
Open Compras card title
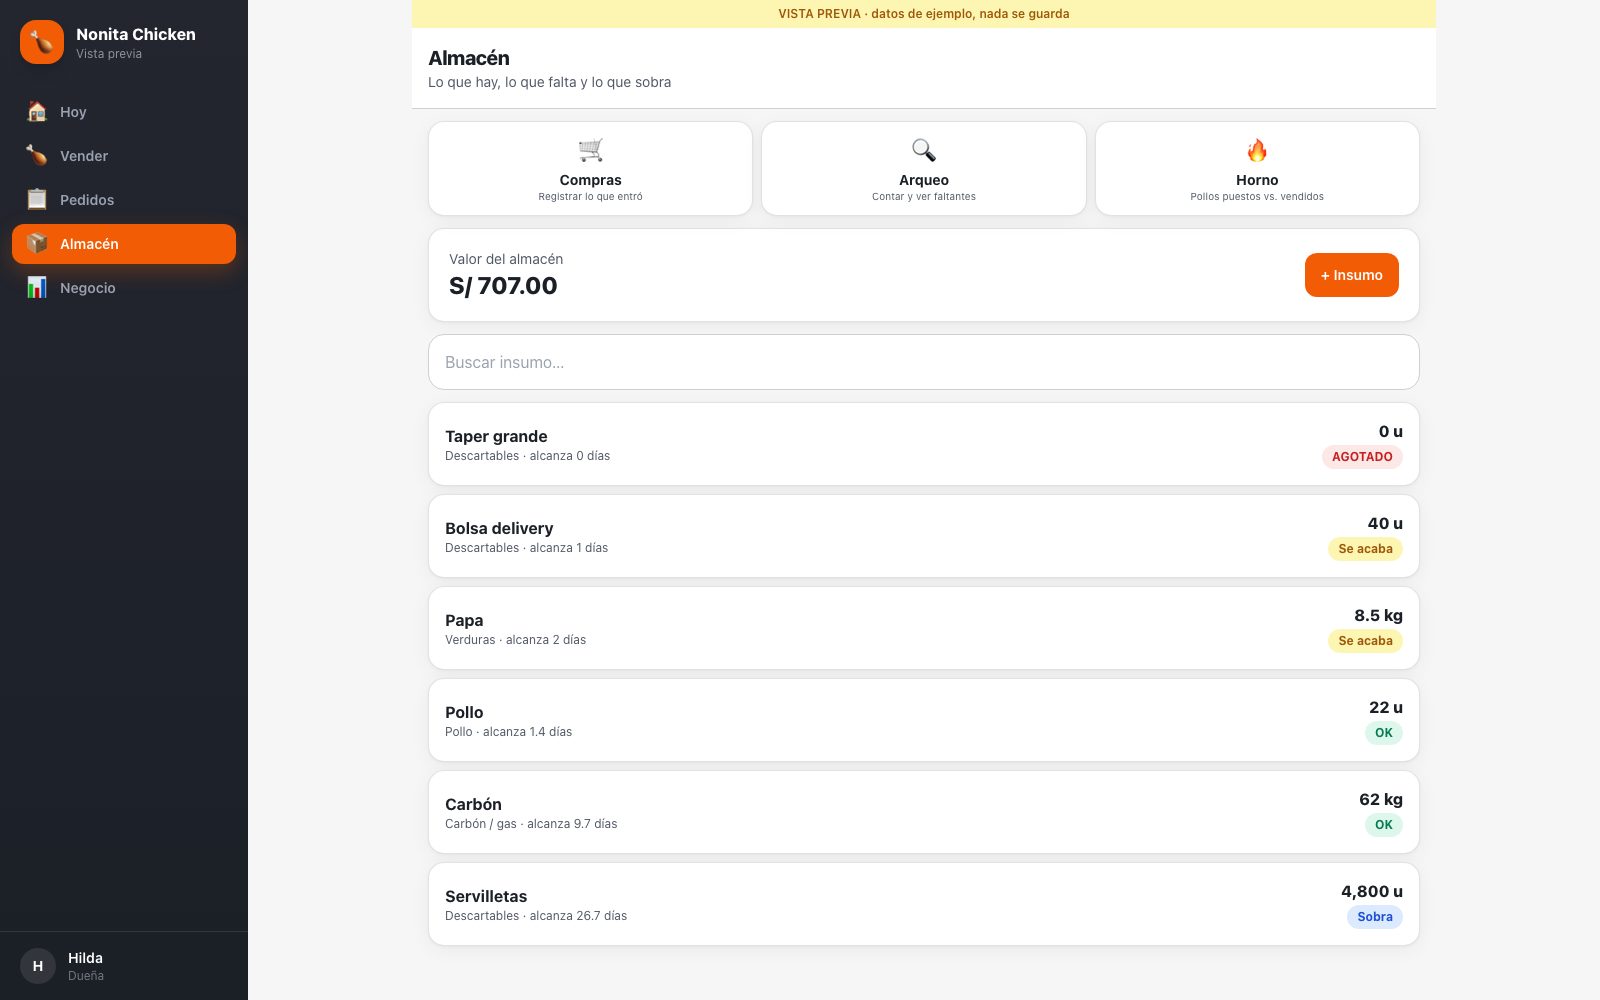pos(590,180)
